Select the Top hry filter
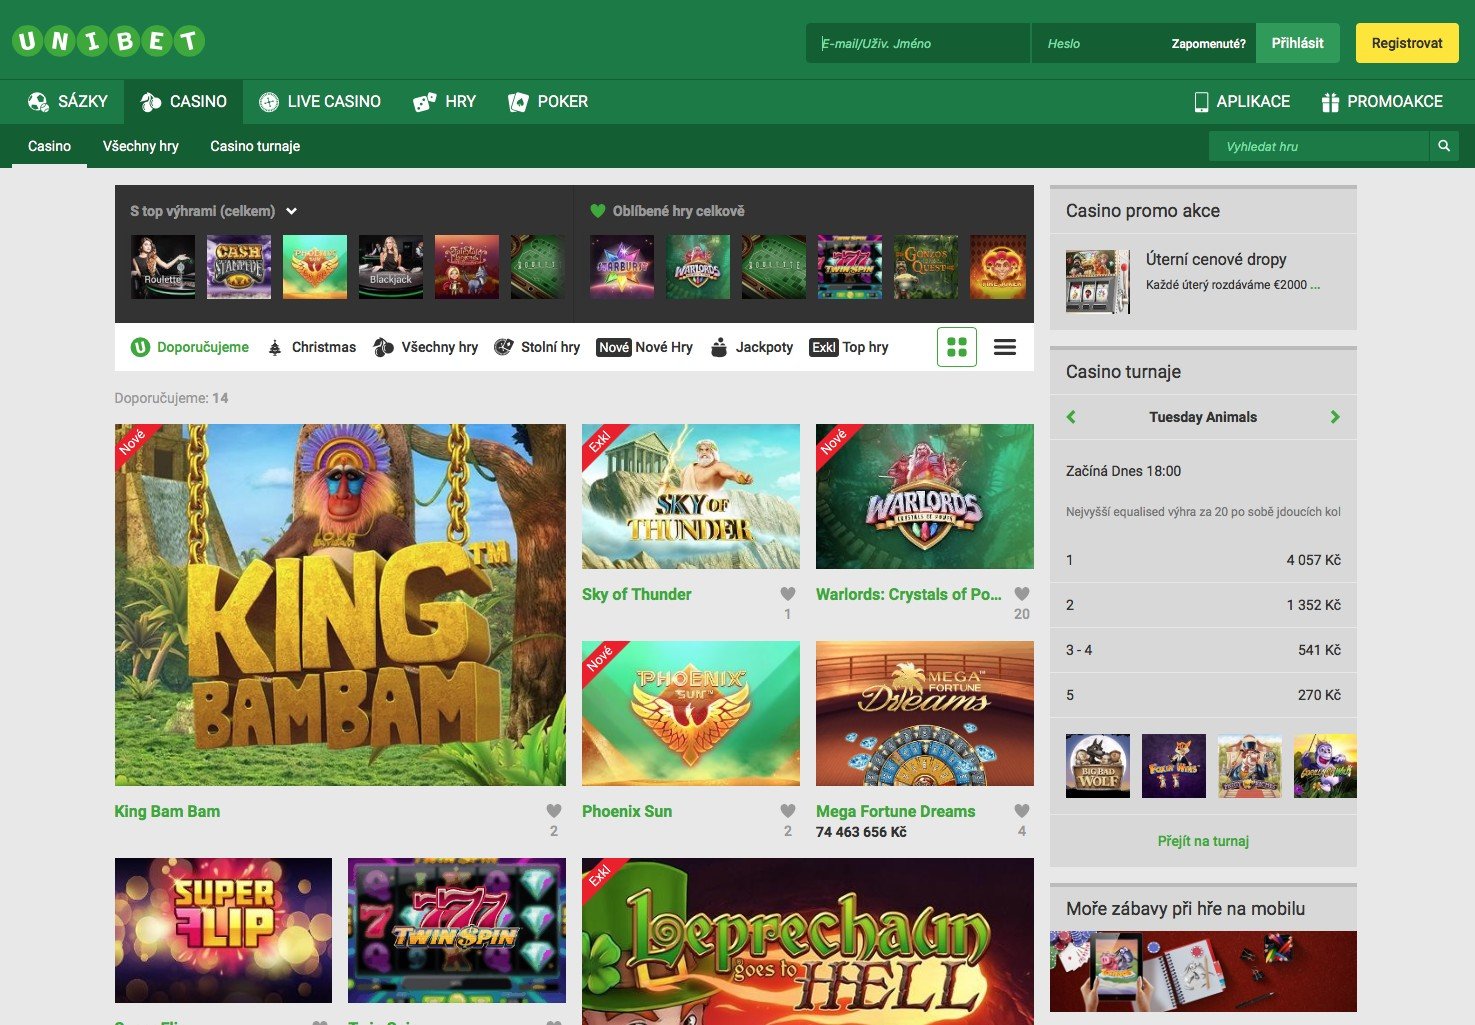This screenshot has width=1475, height=1025. (849, 347)
